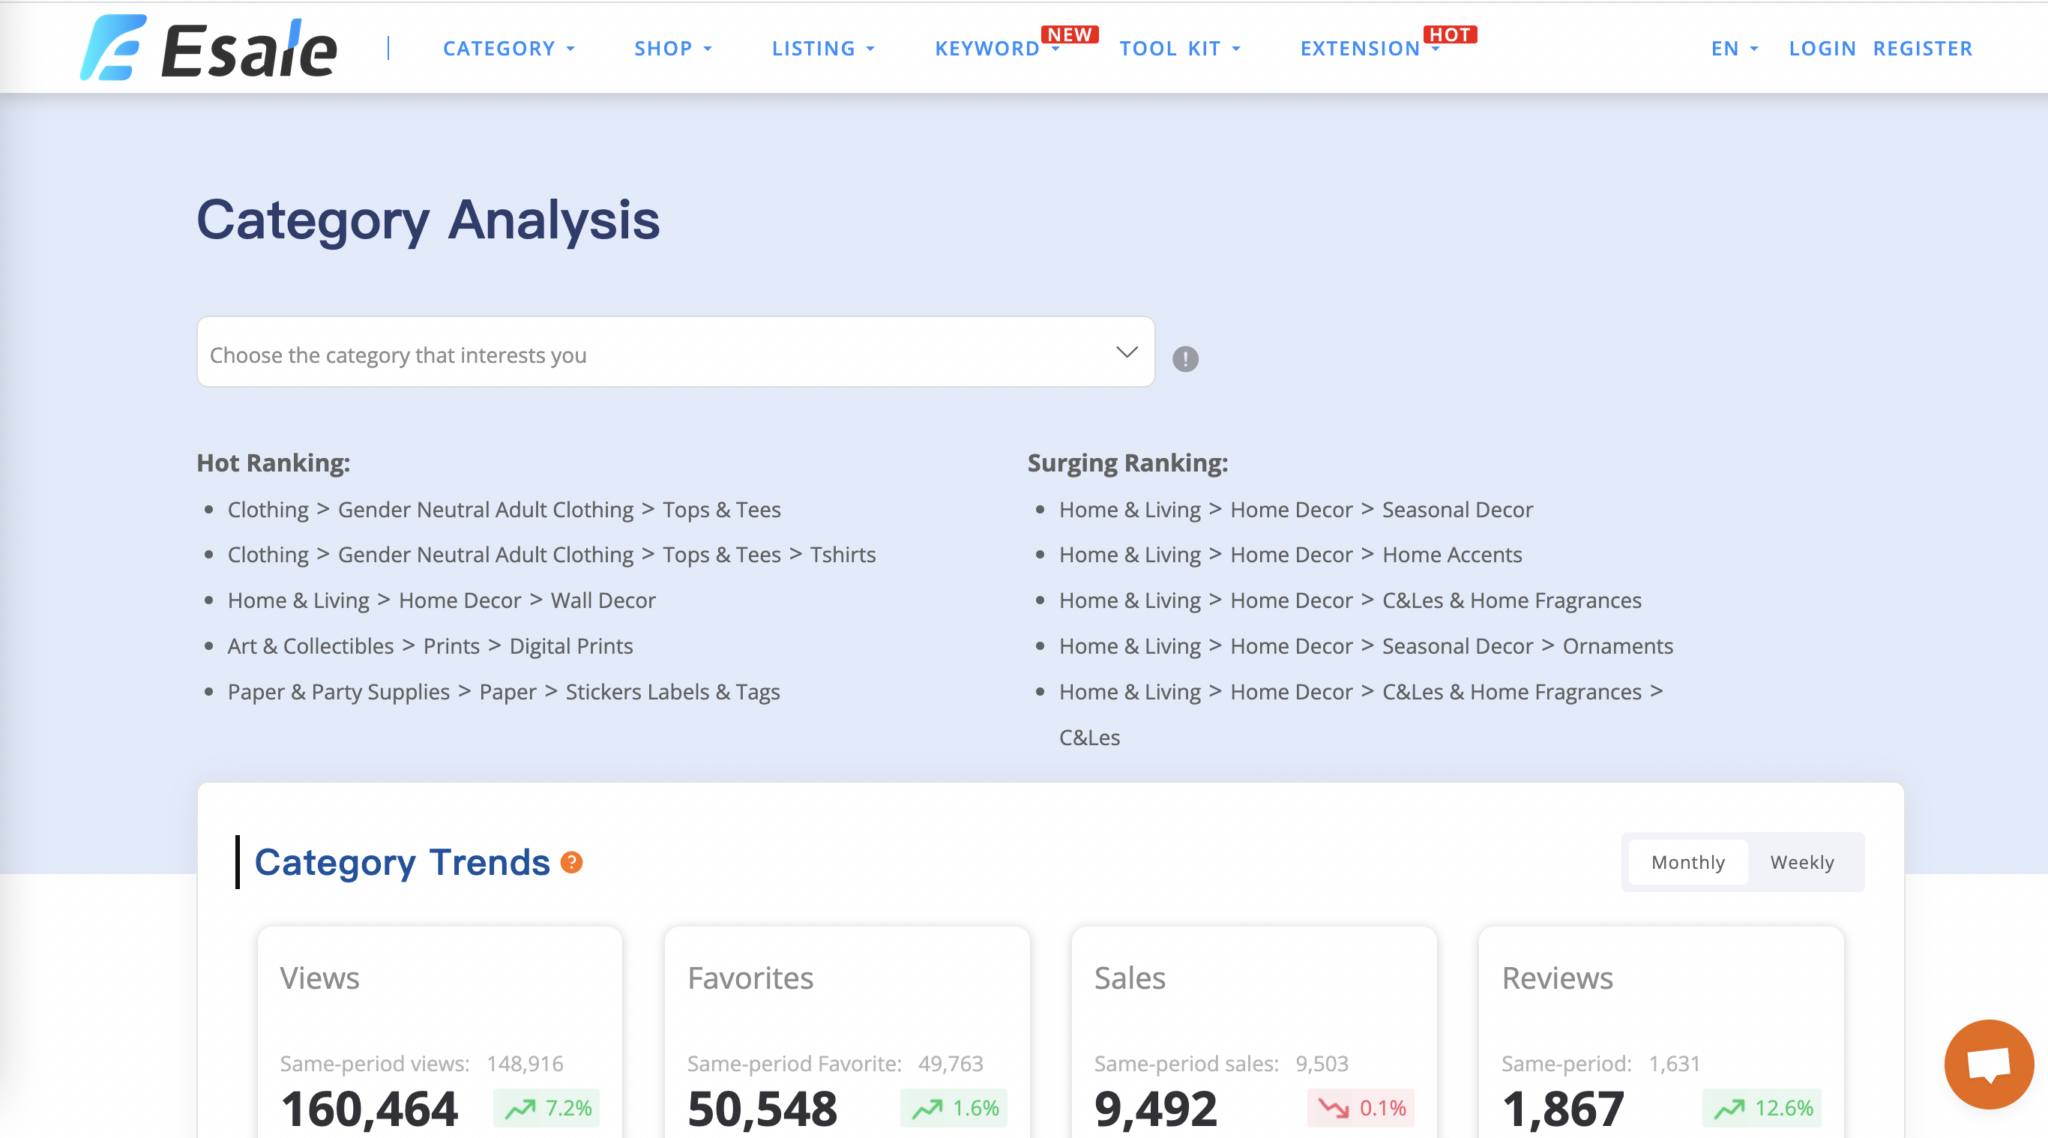Screen dimensions: 2048x1138
Task: Open the category selection dropdown
Action: pyautogui.click(x=1126, y=352)
